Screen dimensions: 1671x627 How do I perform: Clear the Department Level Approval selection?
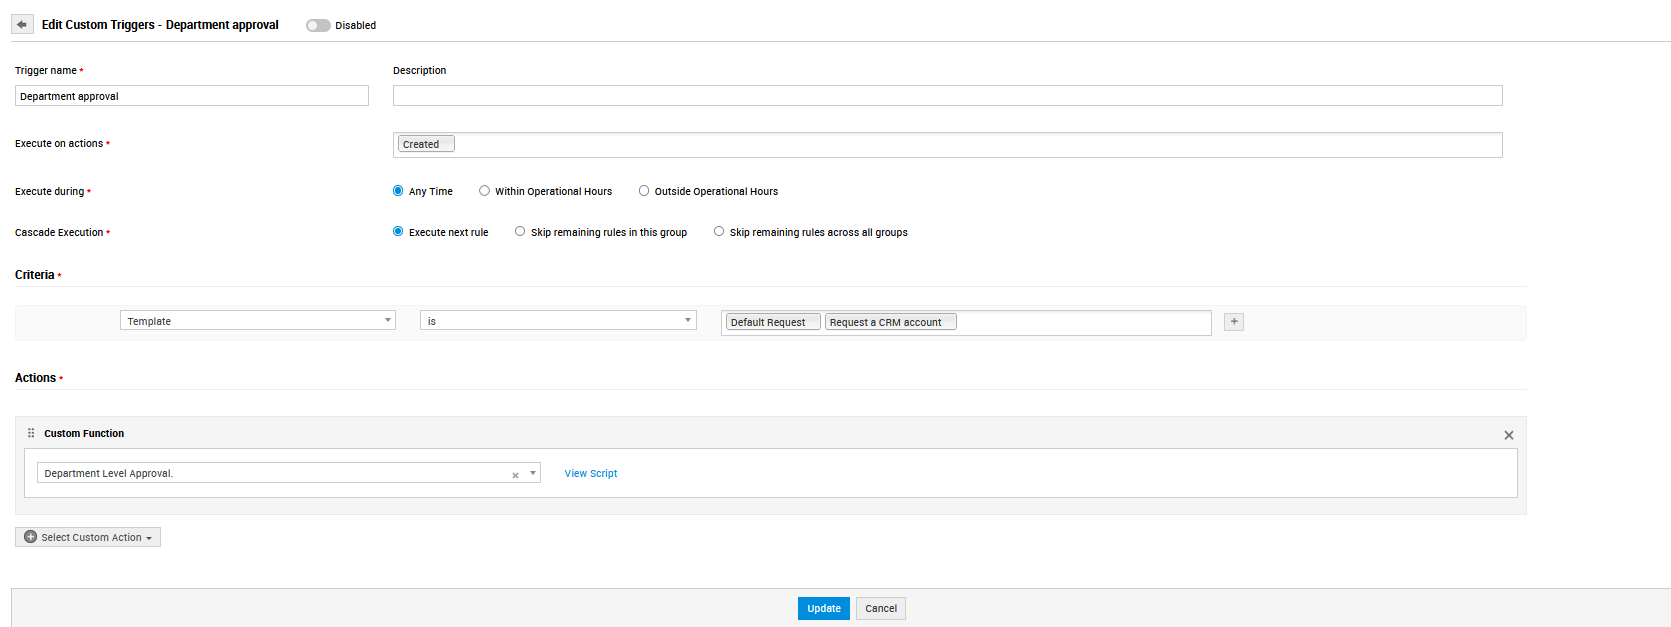coord(515,475)
